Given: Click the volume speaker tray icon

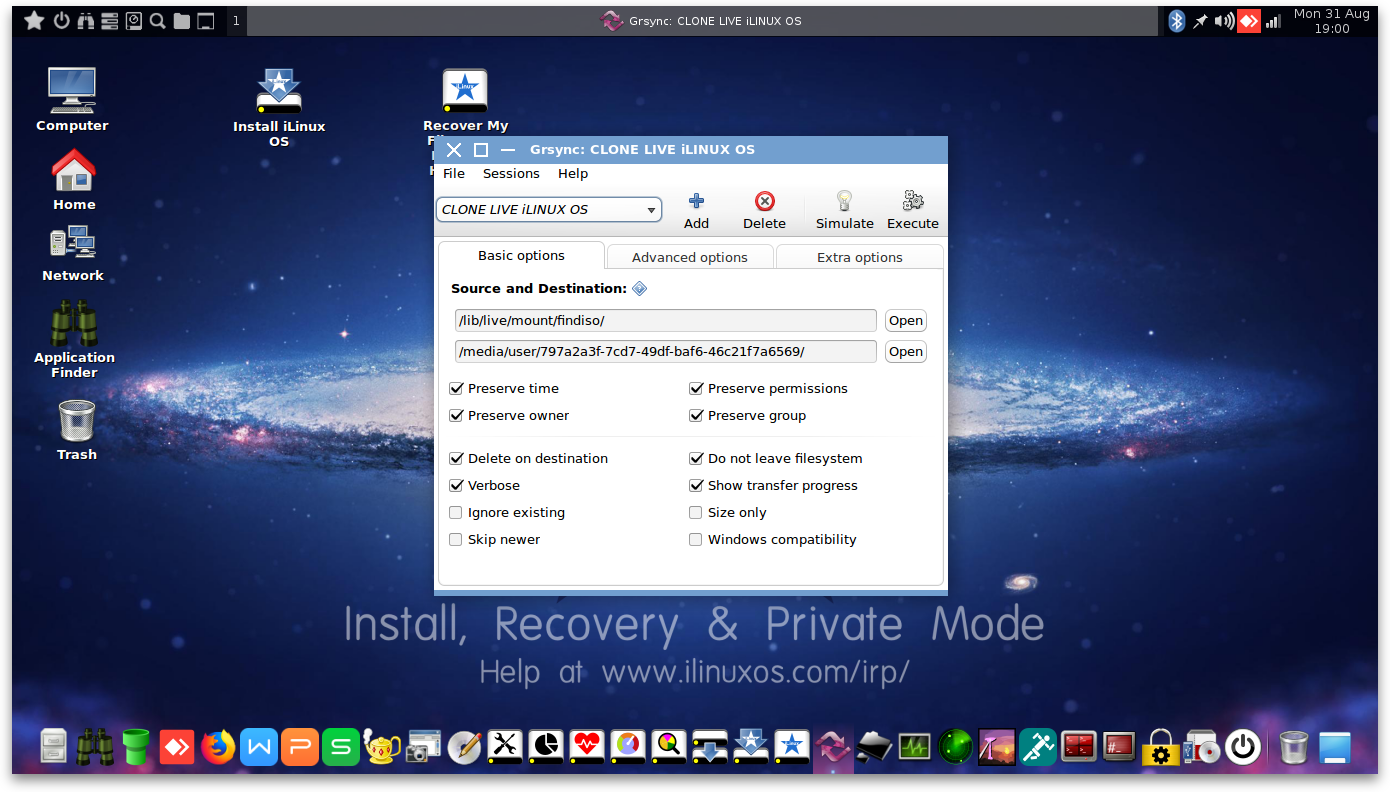Looking at the screenshot, I should (x=1224, y=21).
